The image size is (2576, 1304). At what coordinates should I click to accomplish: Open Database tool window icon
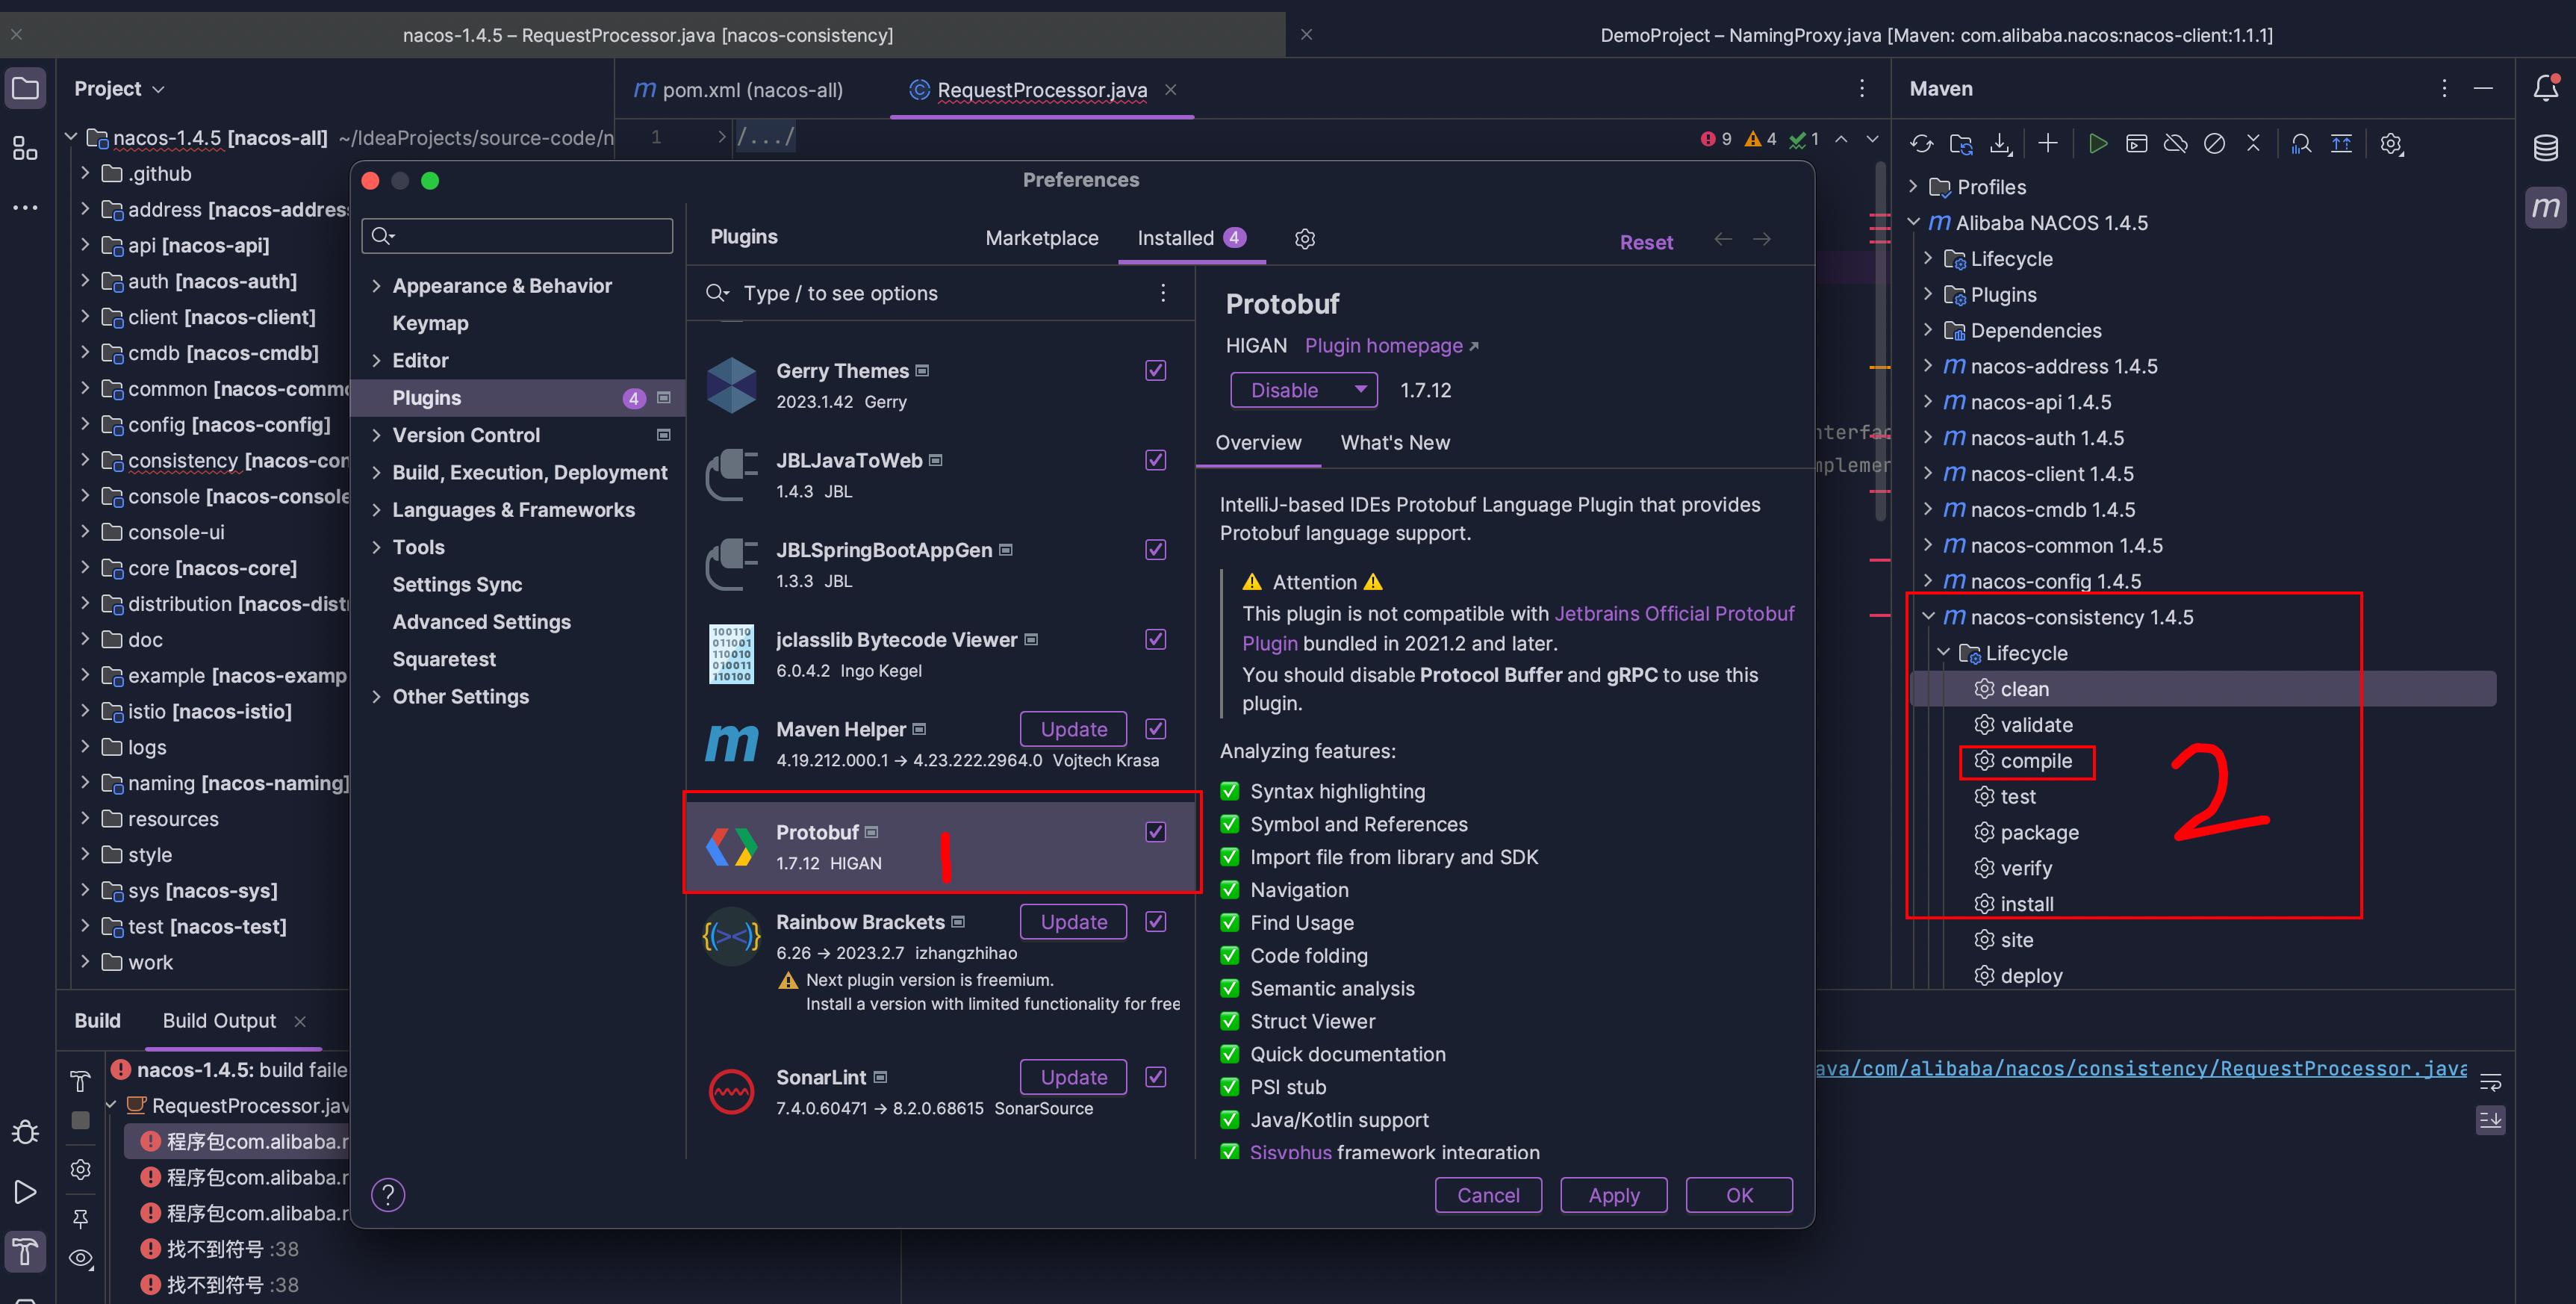click(x=2546, y=148)
